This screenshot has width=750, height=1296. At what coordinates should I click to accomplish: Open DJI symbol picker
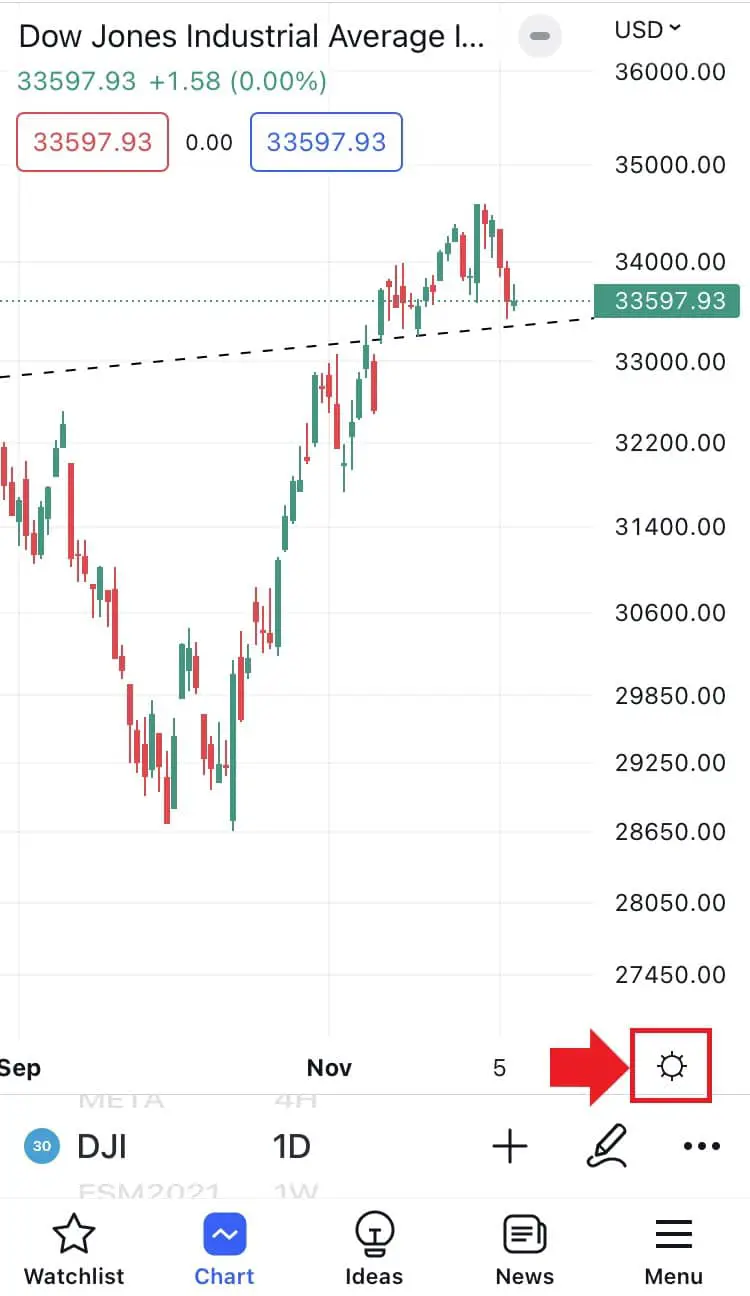(x=102, y=1146)
